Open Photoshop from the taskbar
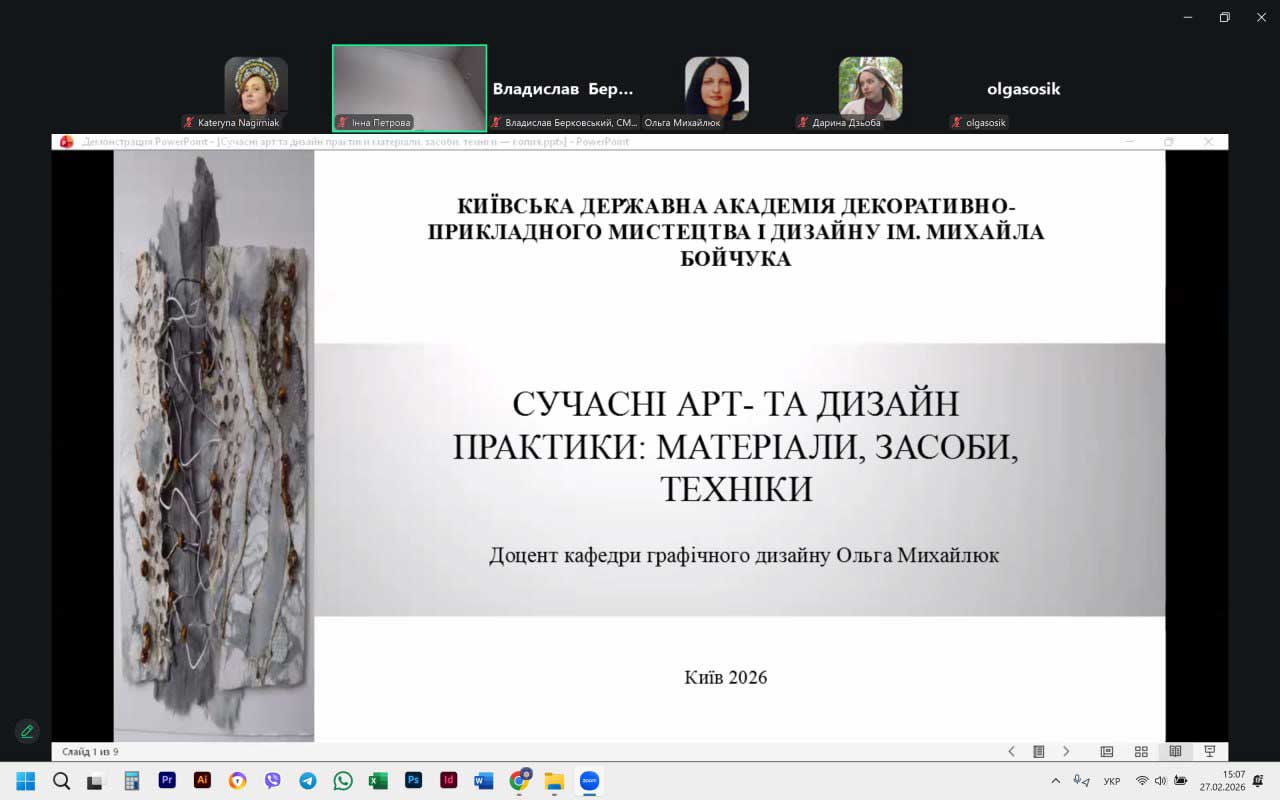1280x800 pixels. [413, 781]
